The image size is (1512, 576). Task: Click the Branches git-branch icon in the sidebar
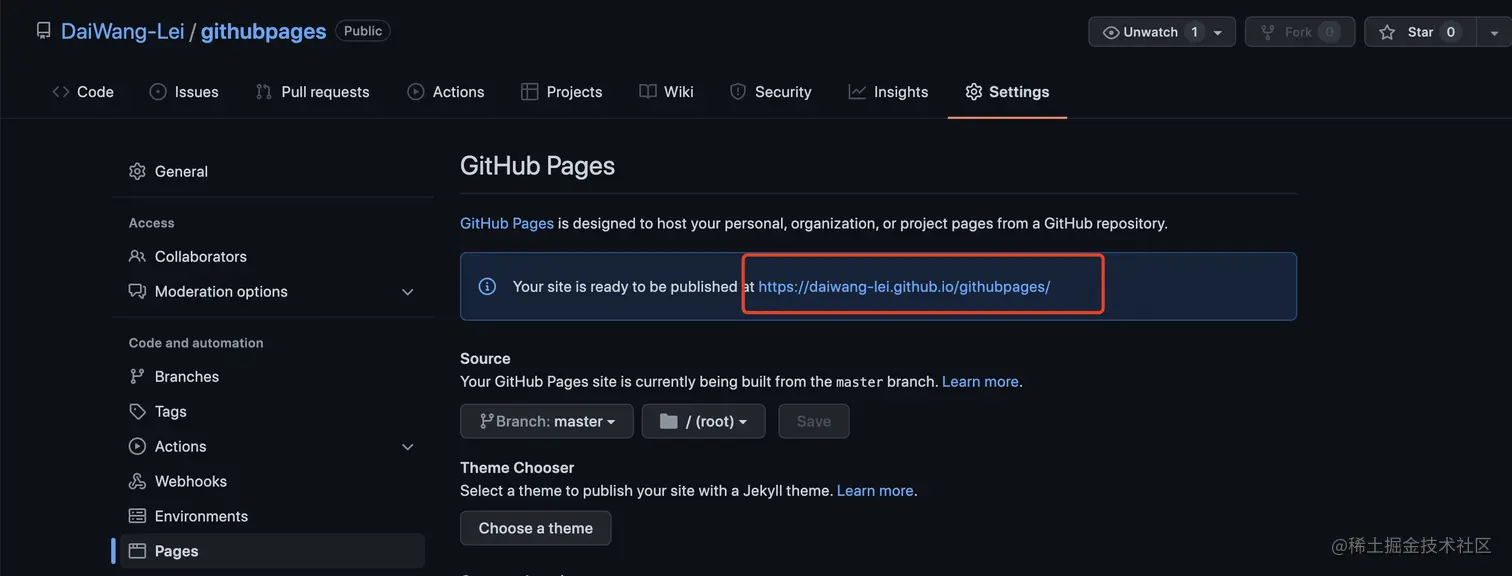click(137, 376)
